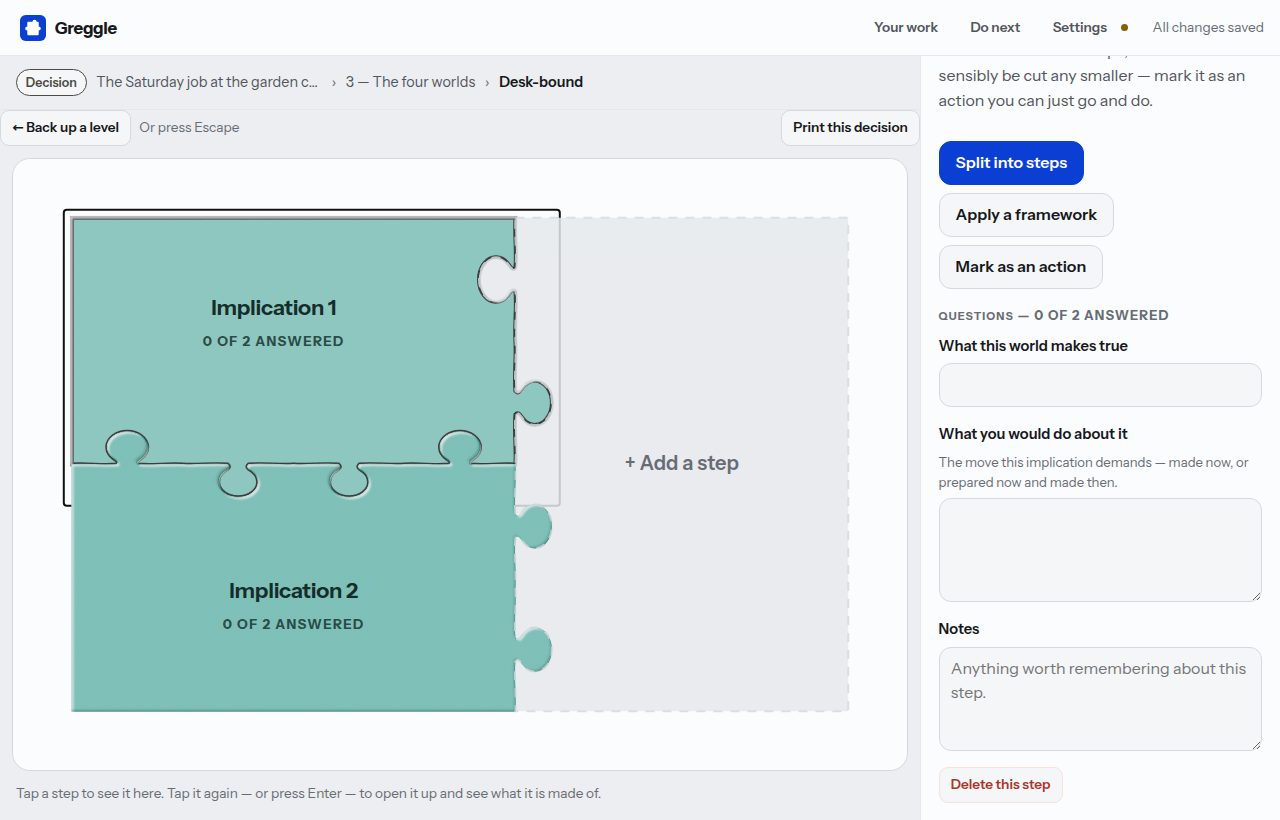Click Apply a framework
Viewport: 1280px width, 820px height.
[1026, 215]
